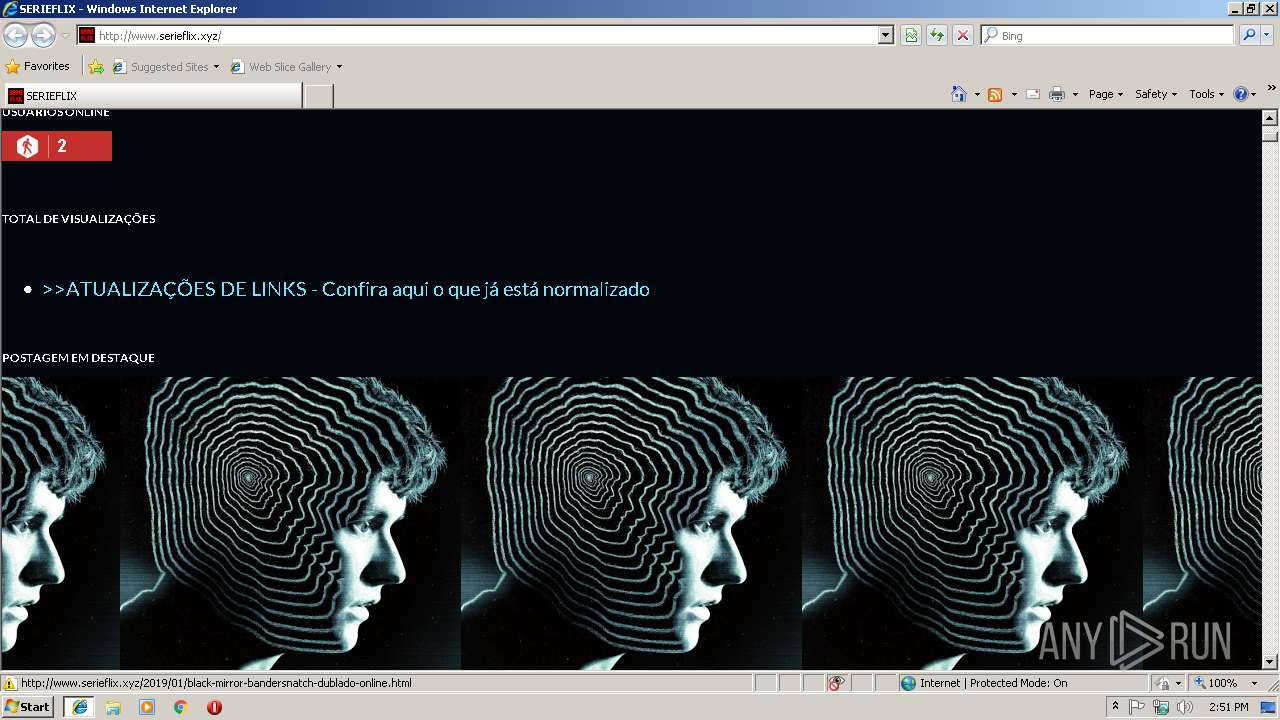Expand the Feeds dropdown arrow
This screenshot has width=1280, height=720.
pyautogui.click(x=1014, y=94)
